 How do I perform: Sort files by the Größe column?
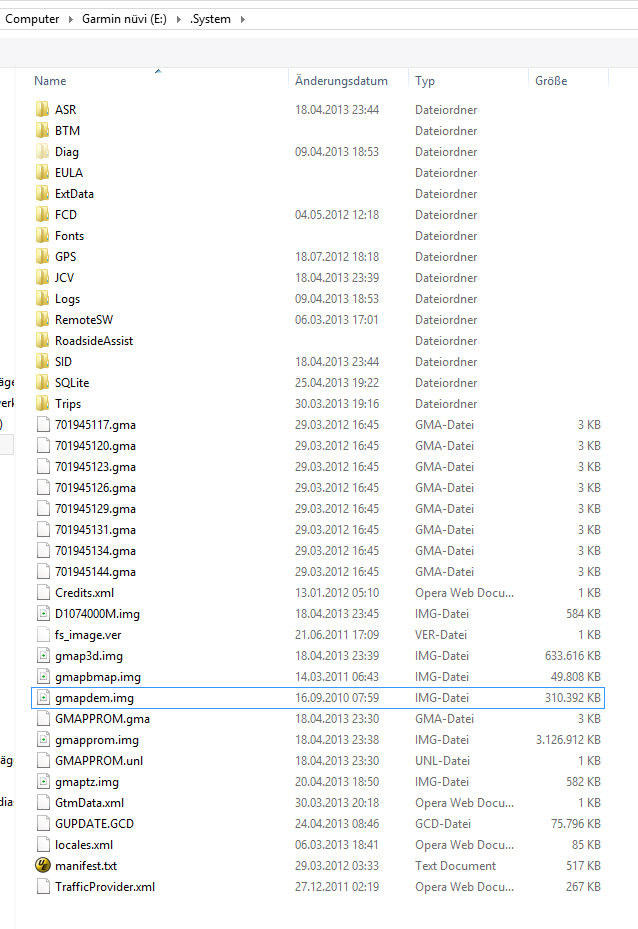551,81
